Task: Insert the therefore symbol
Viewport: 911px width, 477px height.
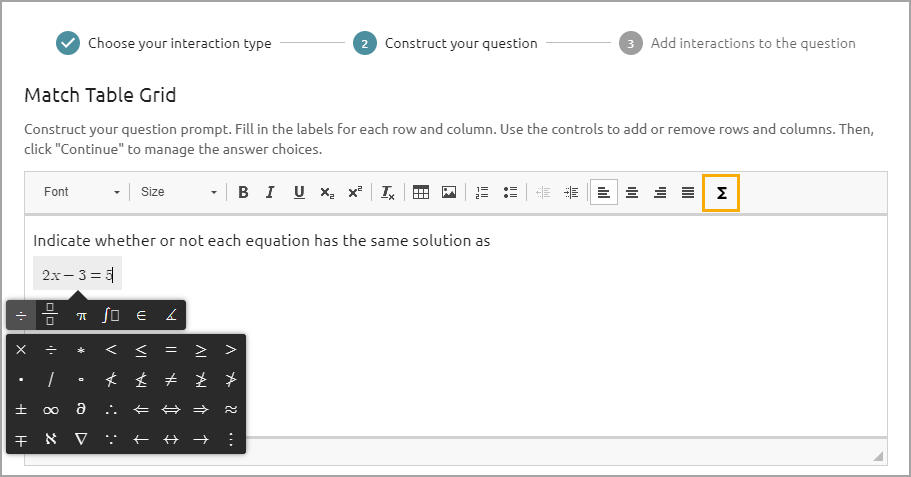Action: [111, 409]
